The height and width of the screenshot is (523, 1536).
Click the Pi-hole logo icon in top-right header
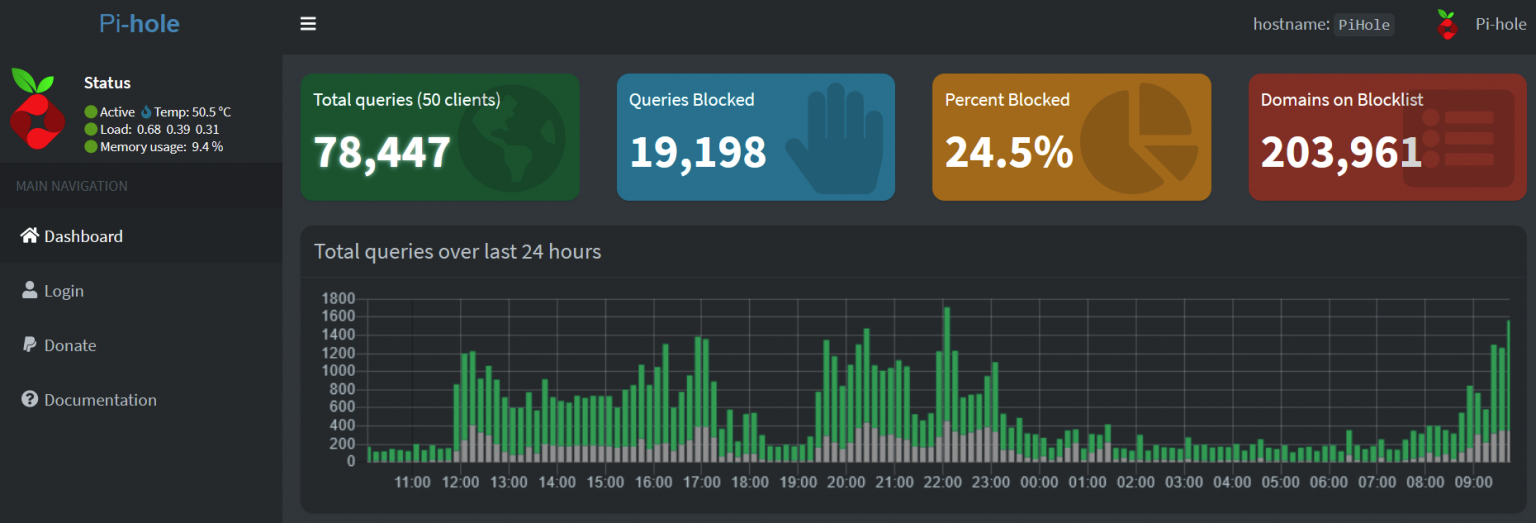(x=1447, y=24)
